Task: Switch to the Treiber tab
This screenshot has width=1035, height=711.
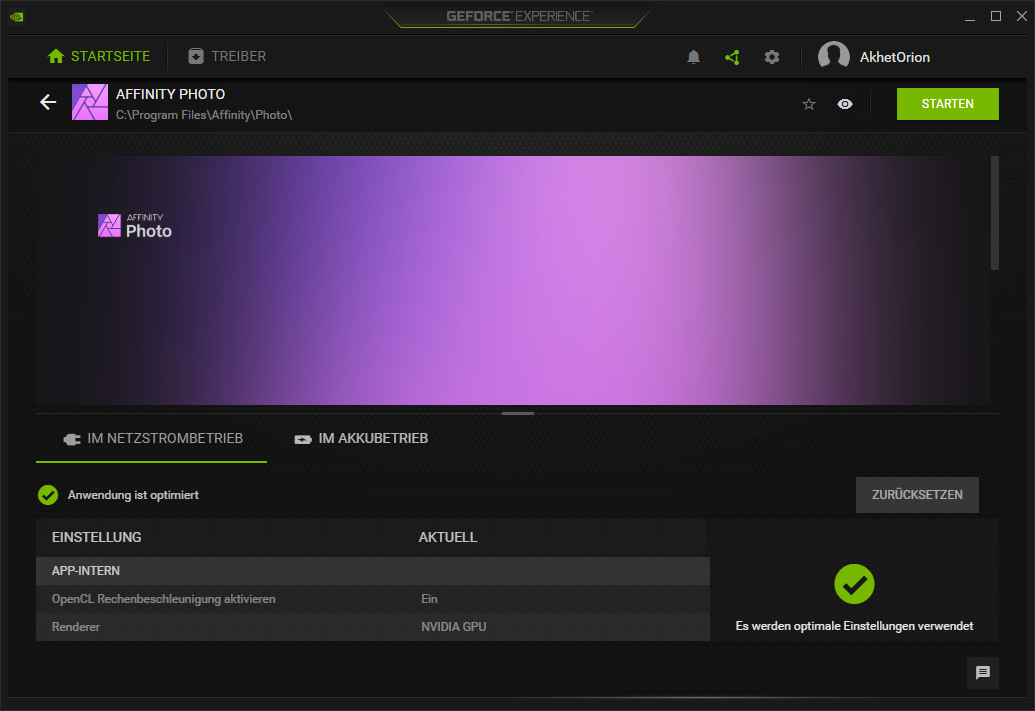Action: click(x=227, y=56)
